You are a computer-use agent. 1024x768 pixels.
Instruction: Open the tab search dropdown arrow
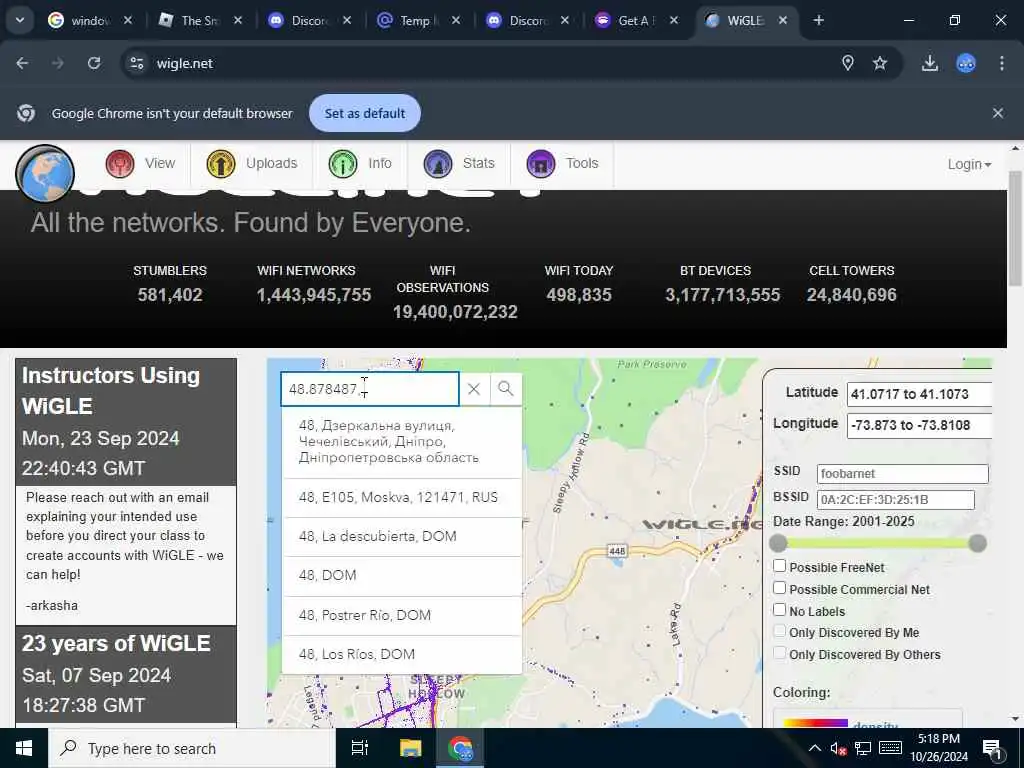tap(20, 20)
